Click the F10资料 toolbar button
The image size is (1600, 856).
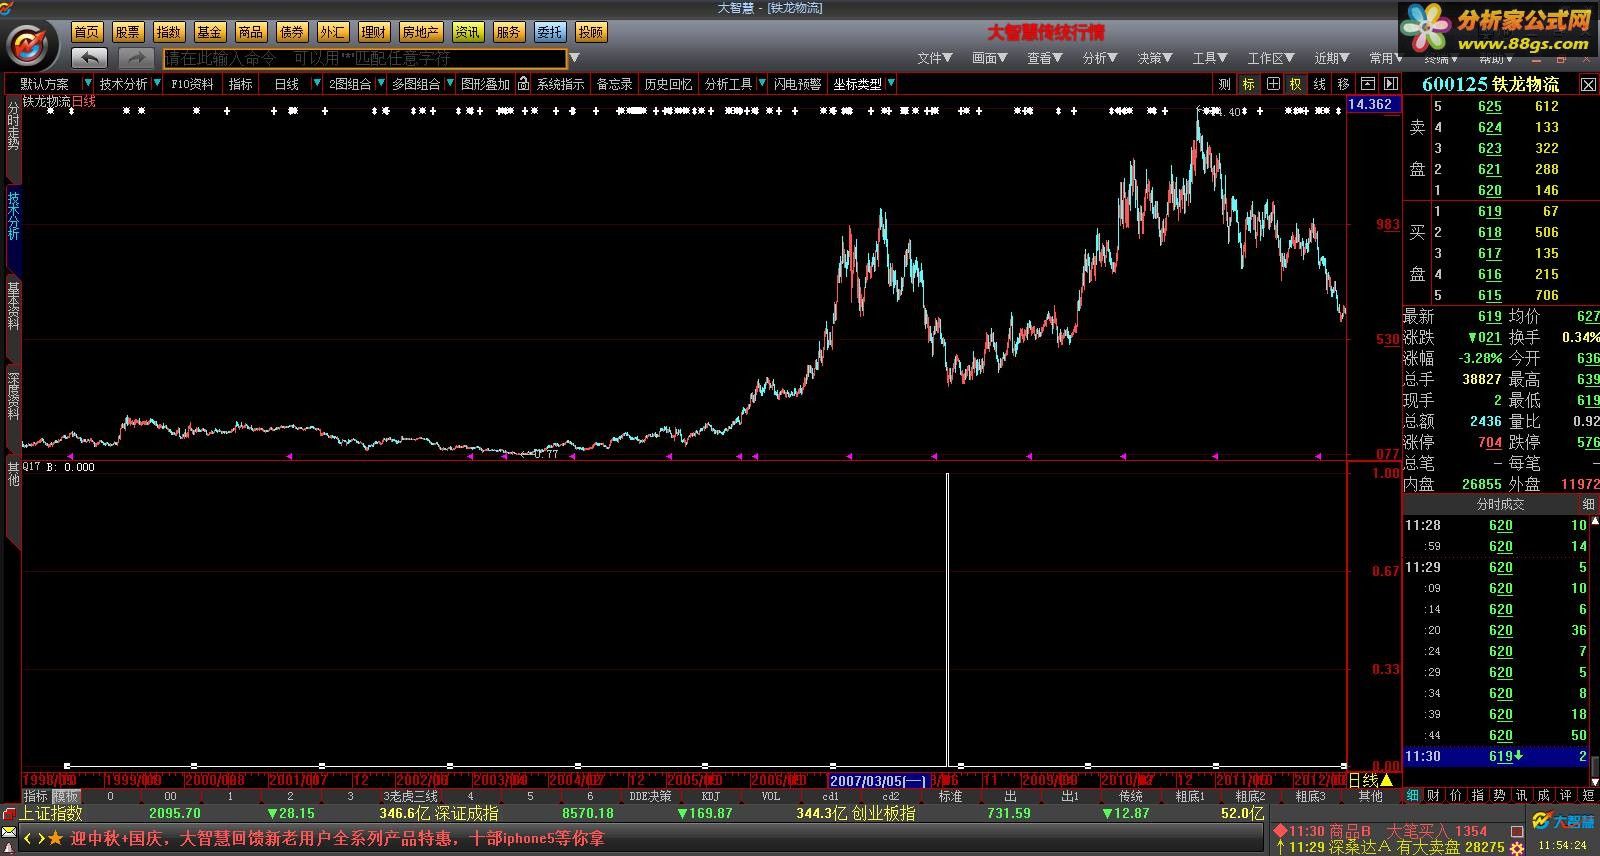[191, 84]
